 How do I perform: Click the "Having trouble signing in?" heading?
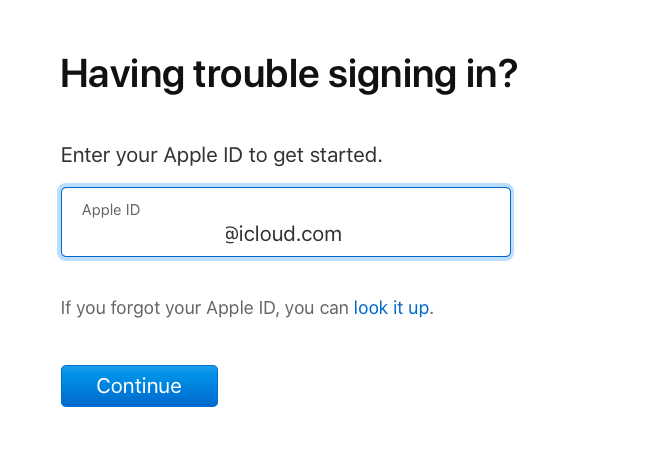click(289, 76)
